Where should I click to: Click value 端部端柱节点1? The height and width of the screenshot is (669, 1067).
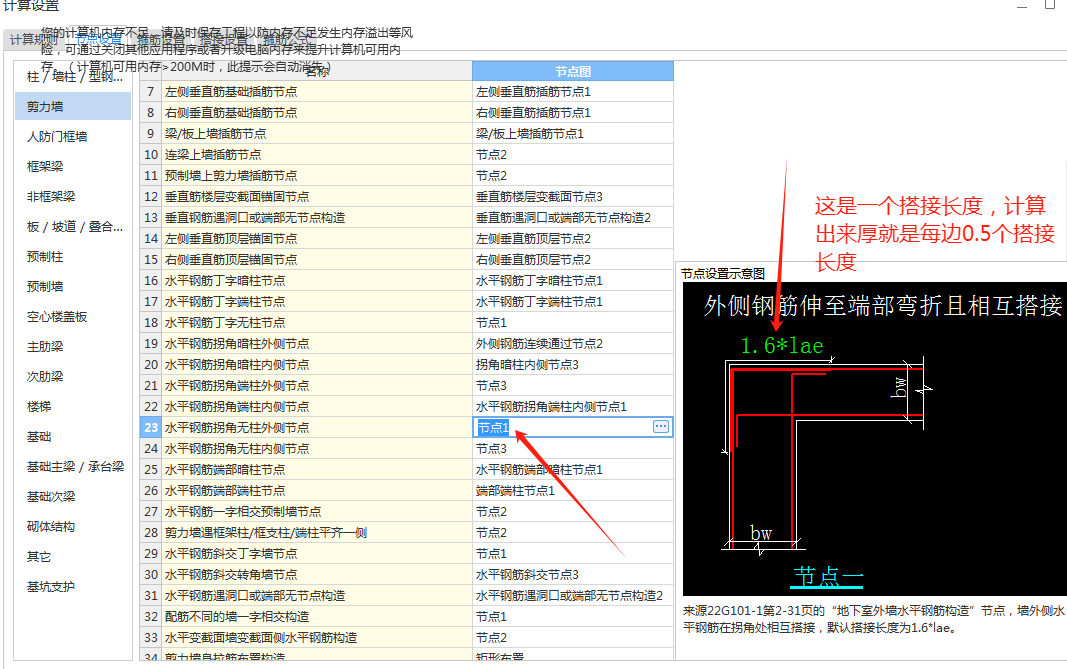[573, 491]
